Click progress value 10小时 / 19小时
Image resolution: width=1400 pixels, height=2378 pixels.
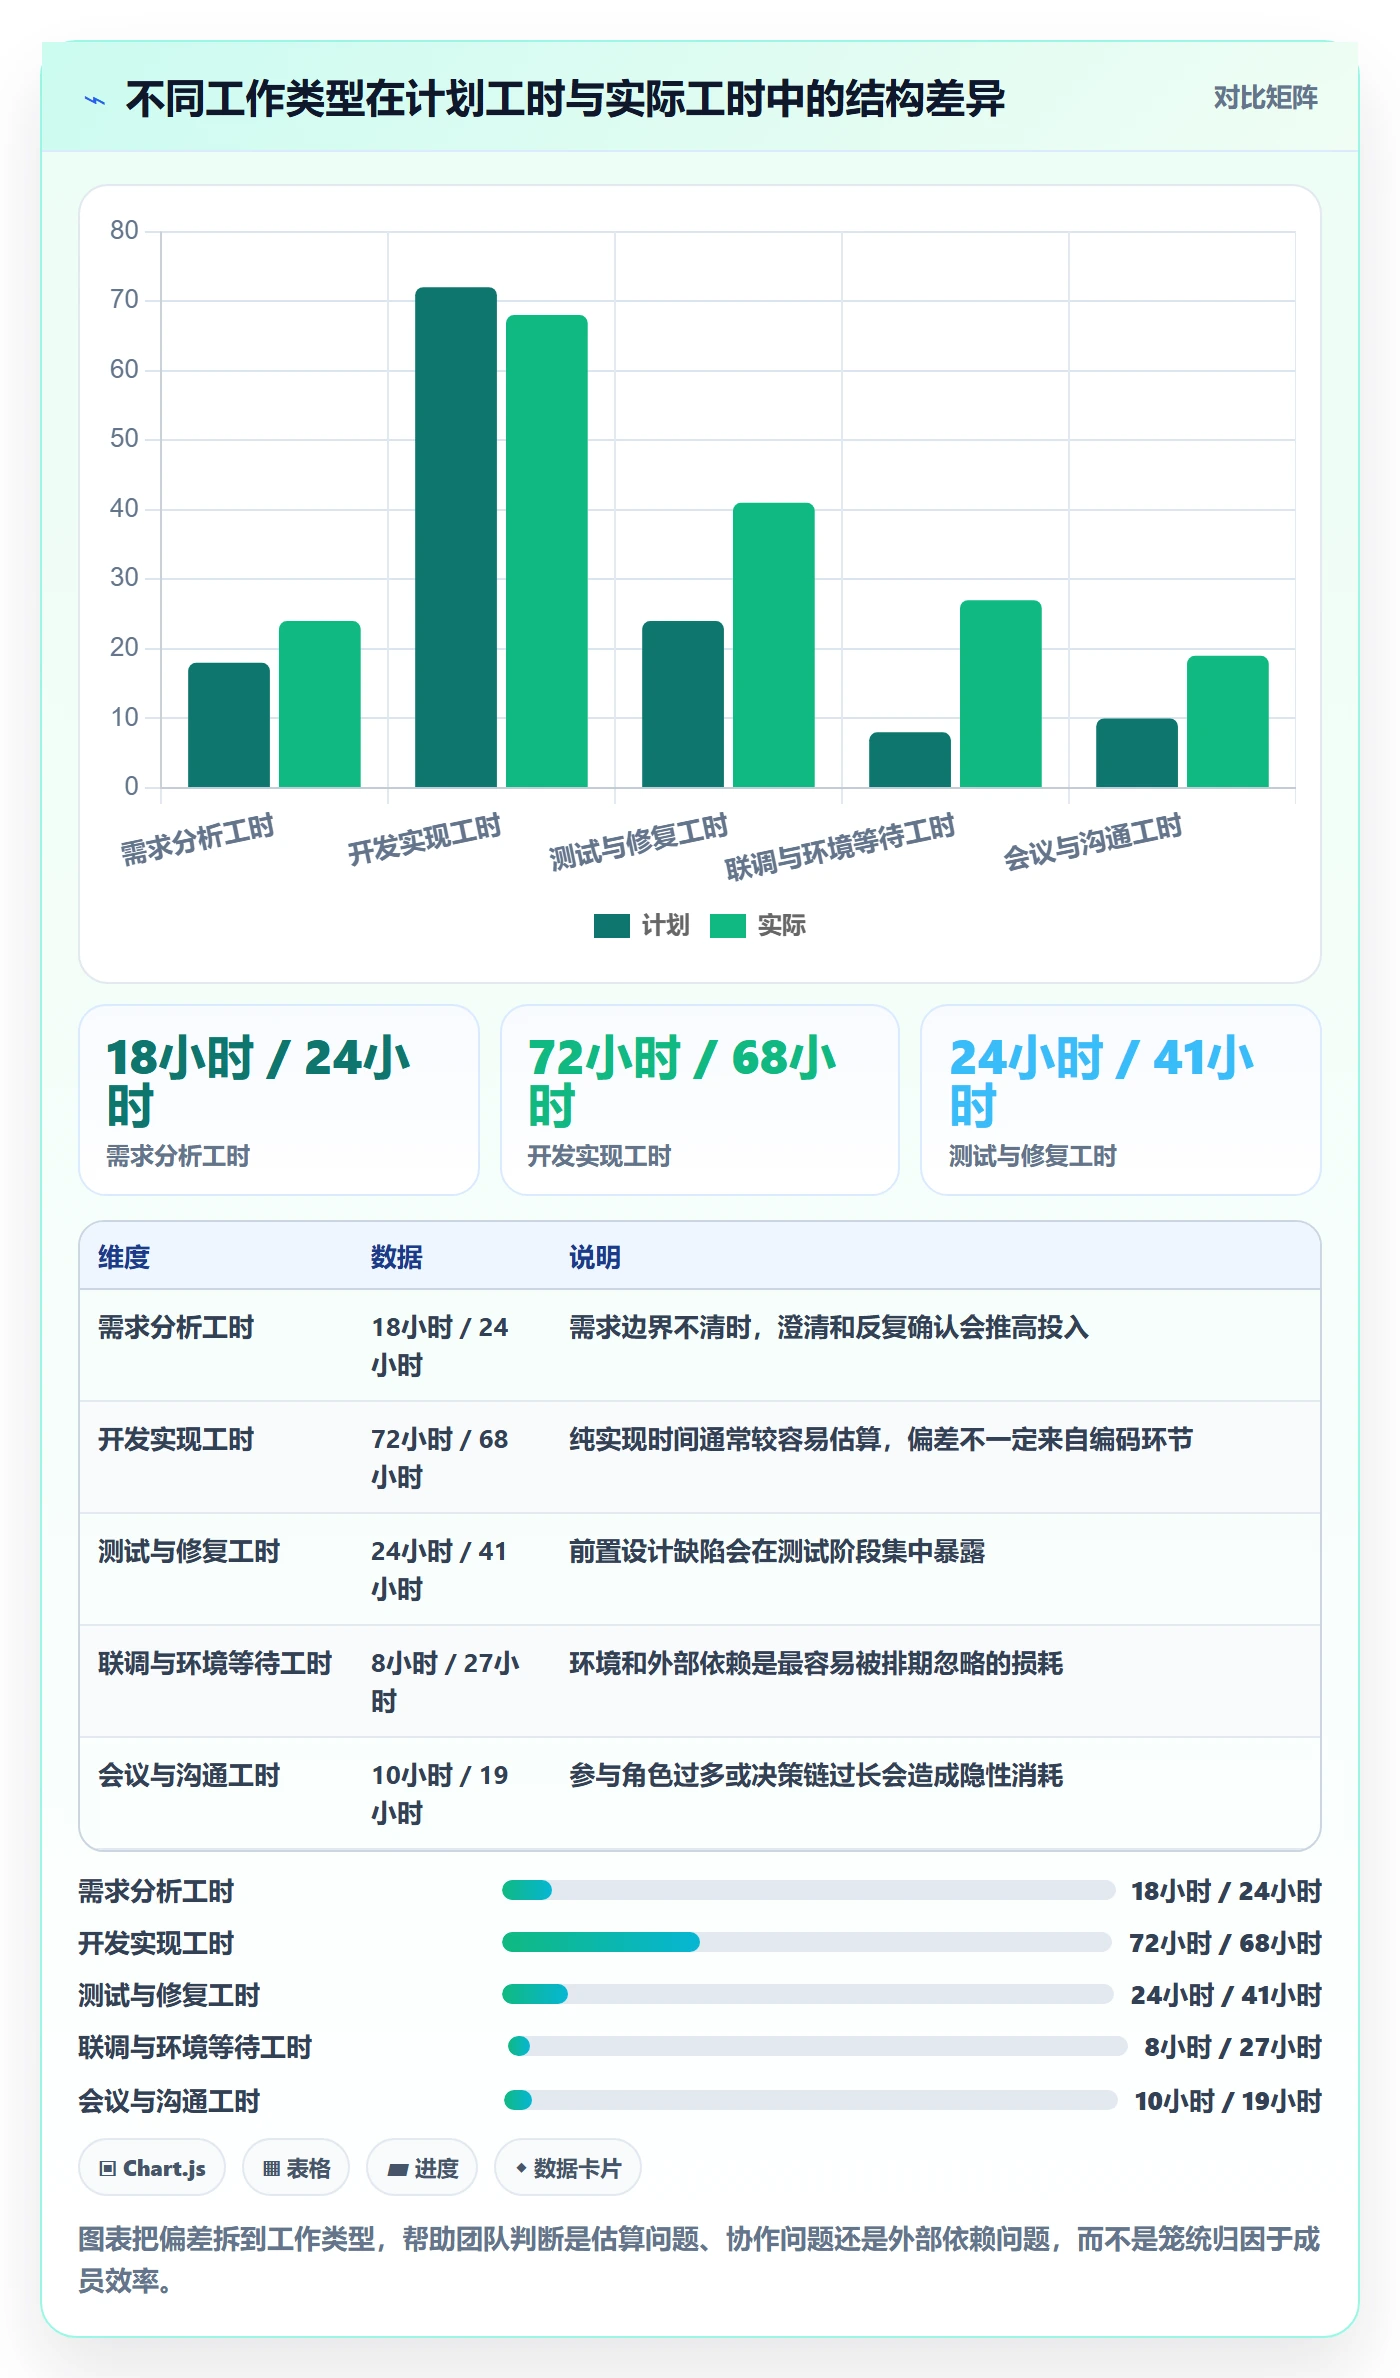(x=1228, y=2101)
